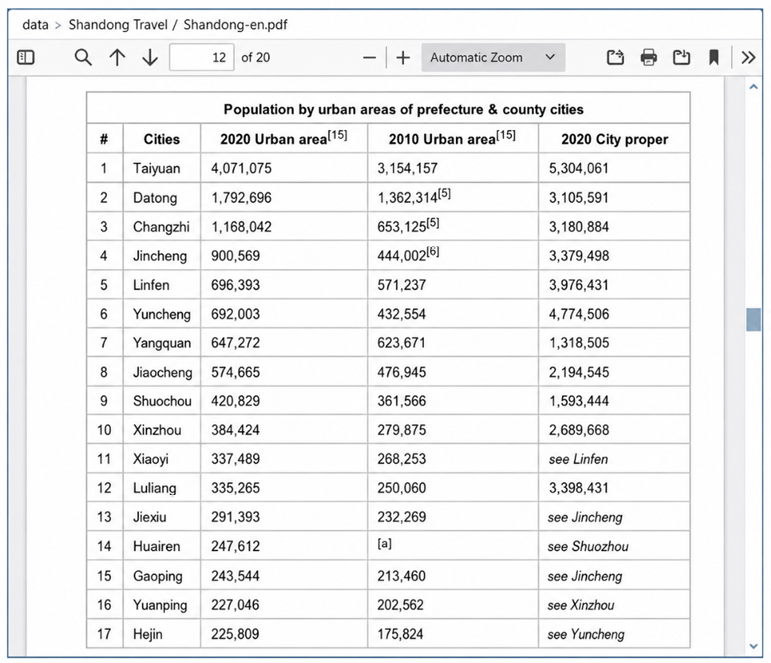The width and height of the screenshot is (771, 663).
Task: Click the value '5,304,061'
Action: point(579,169)
